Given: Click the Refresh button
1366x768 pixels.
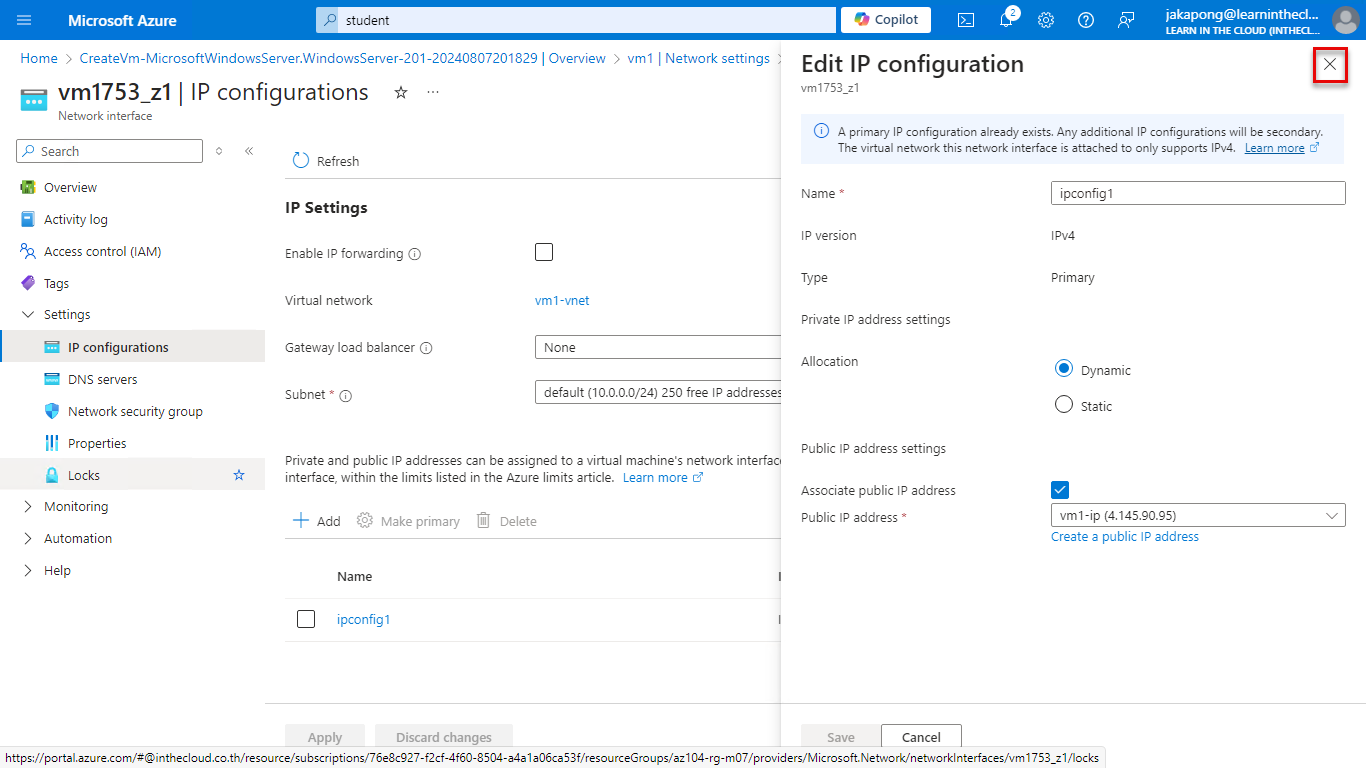Looking at the screenshot, I should coord(326,161).
